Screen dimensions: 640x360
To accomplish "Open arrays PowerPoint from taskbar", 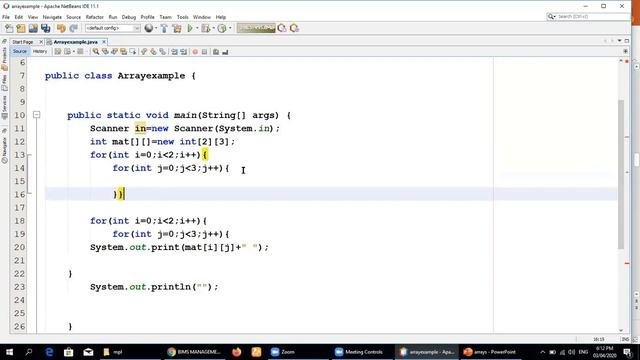I will [490, 352].
